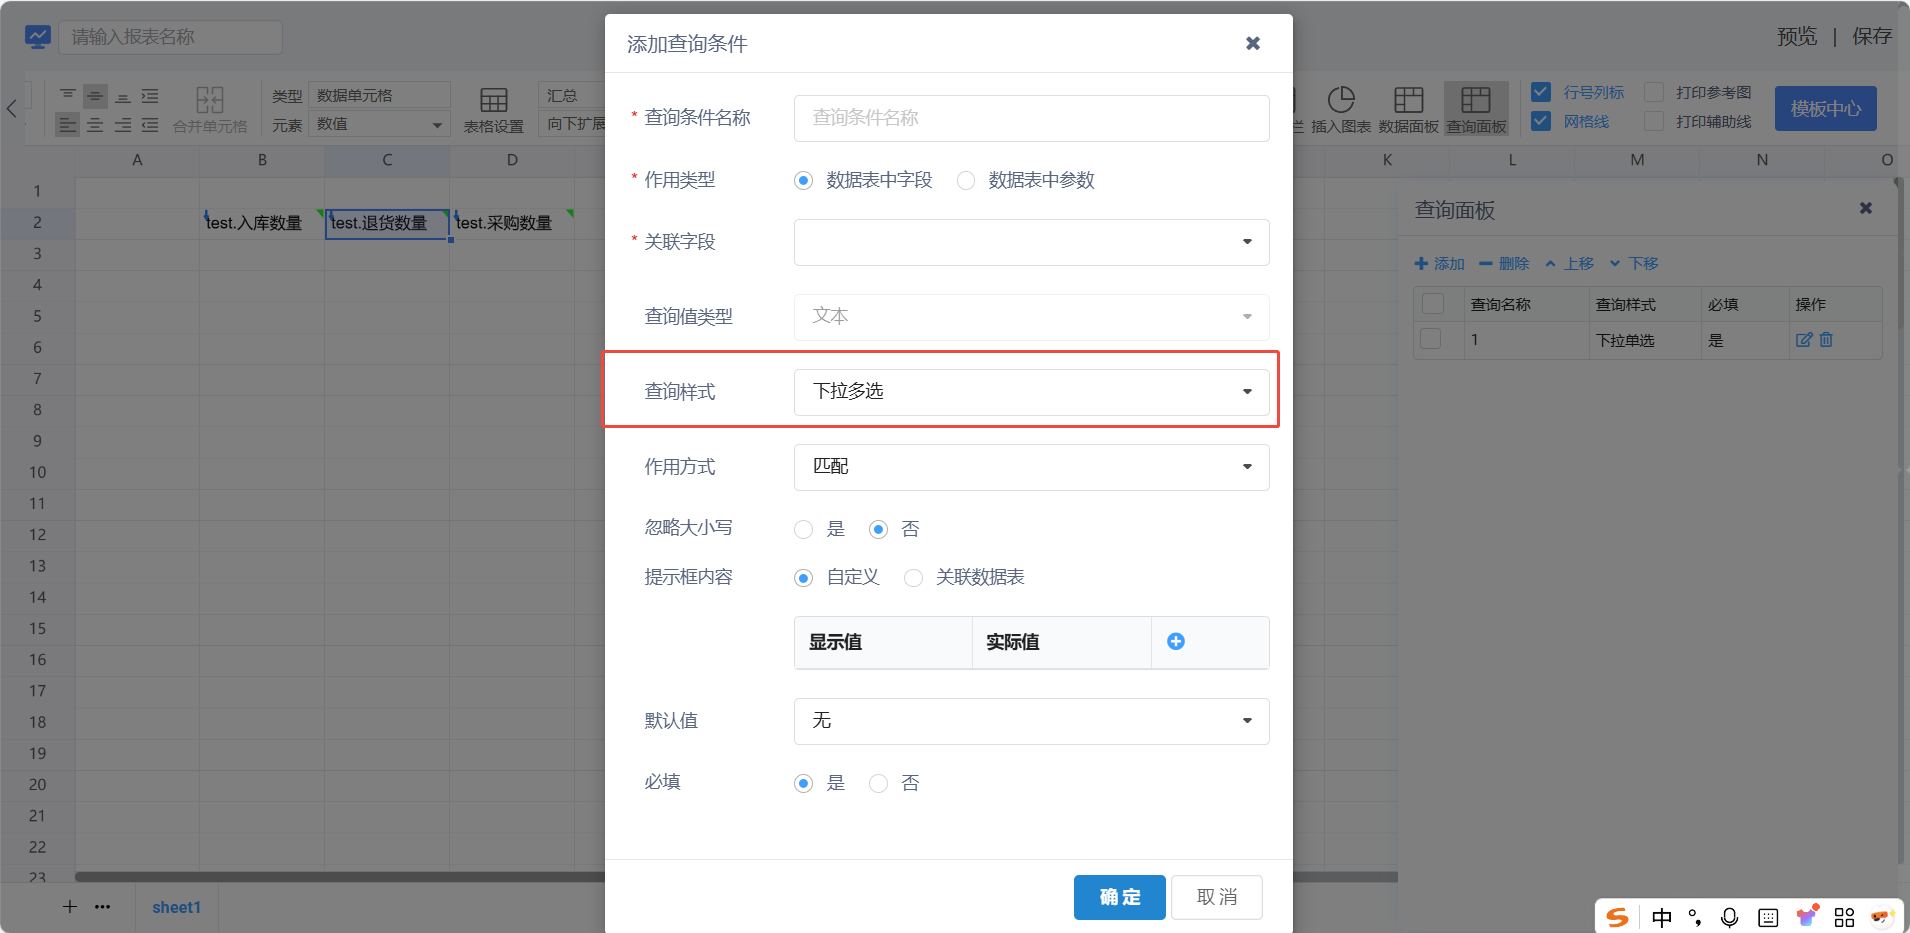This screenshot has width=1910, height=933.
Task: Choose 关联数据表 for prompt box content
Action: (913, 578)
